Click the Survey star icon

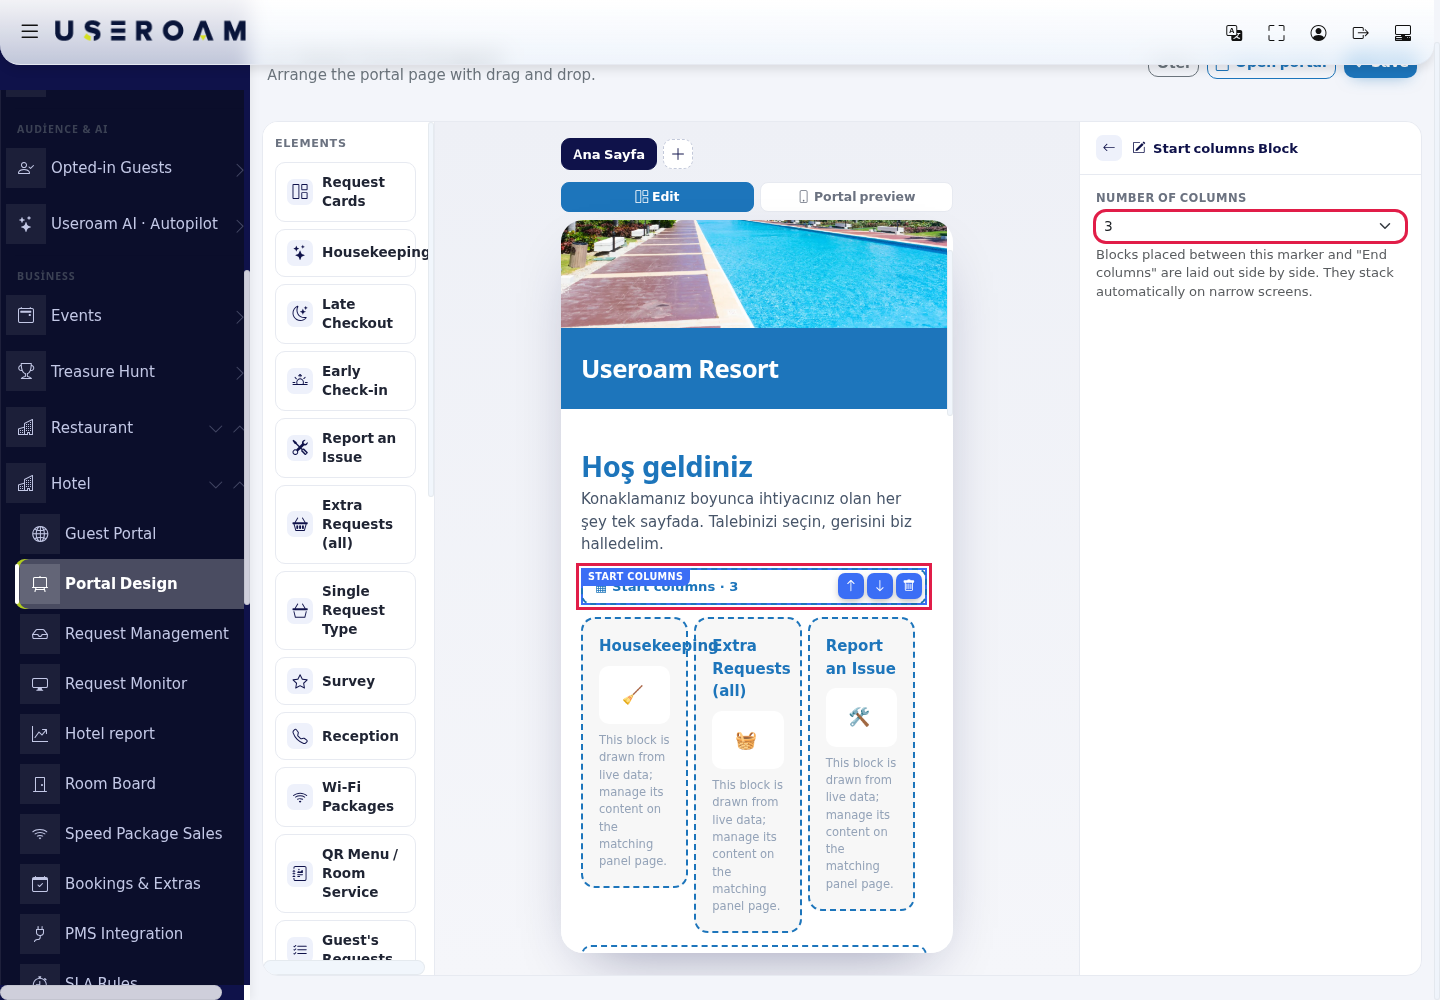[300, 681]
